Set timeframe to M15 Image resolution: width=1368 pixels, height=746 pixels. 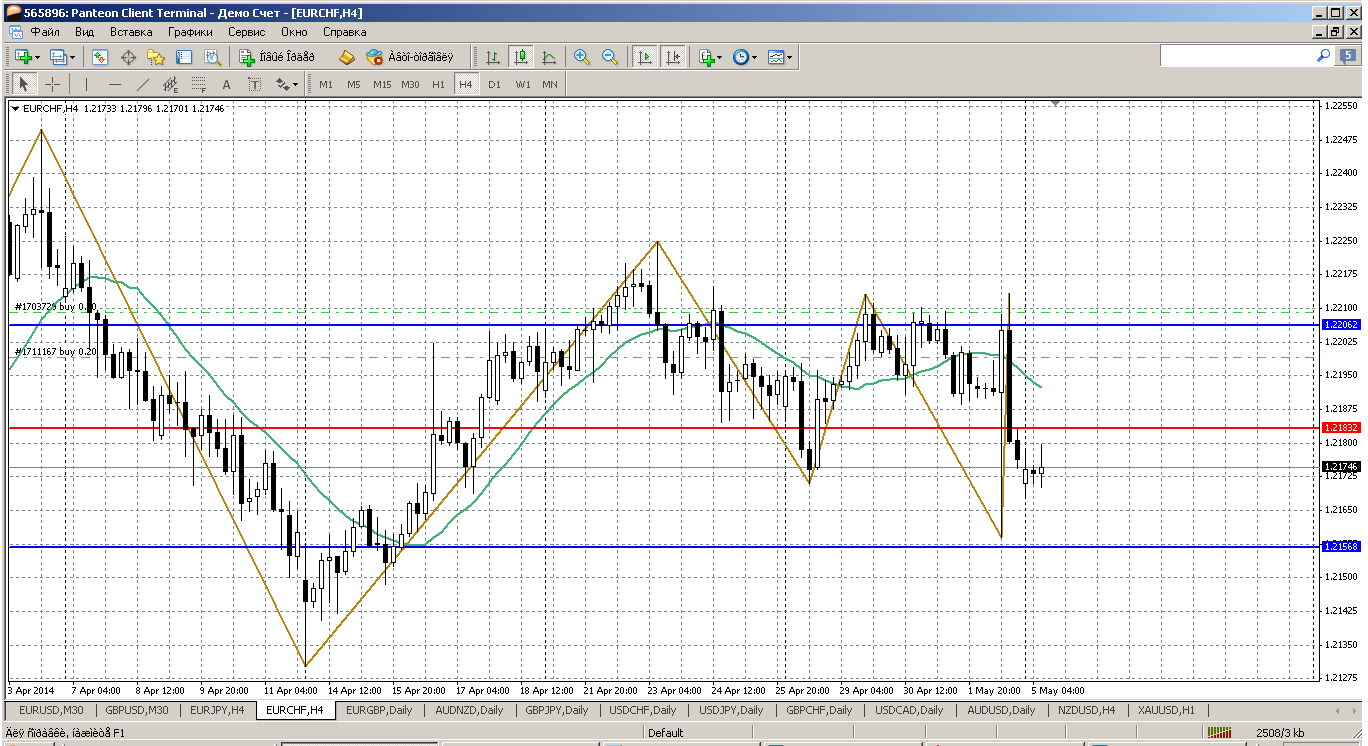(382, 85)
